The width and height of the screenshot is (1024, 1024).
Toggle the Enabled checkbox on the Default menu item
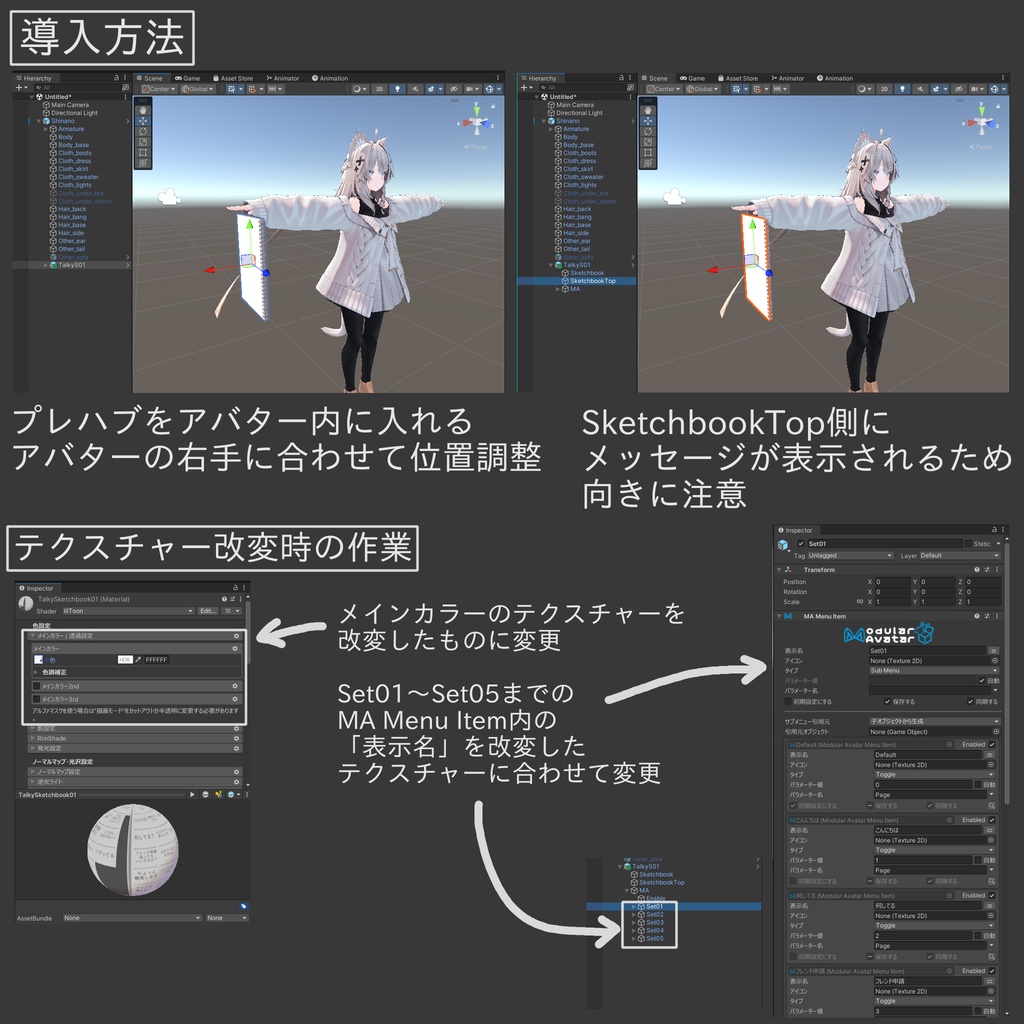pyautogui.click(x=991, y=744)
